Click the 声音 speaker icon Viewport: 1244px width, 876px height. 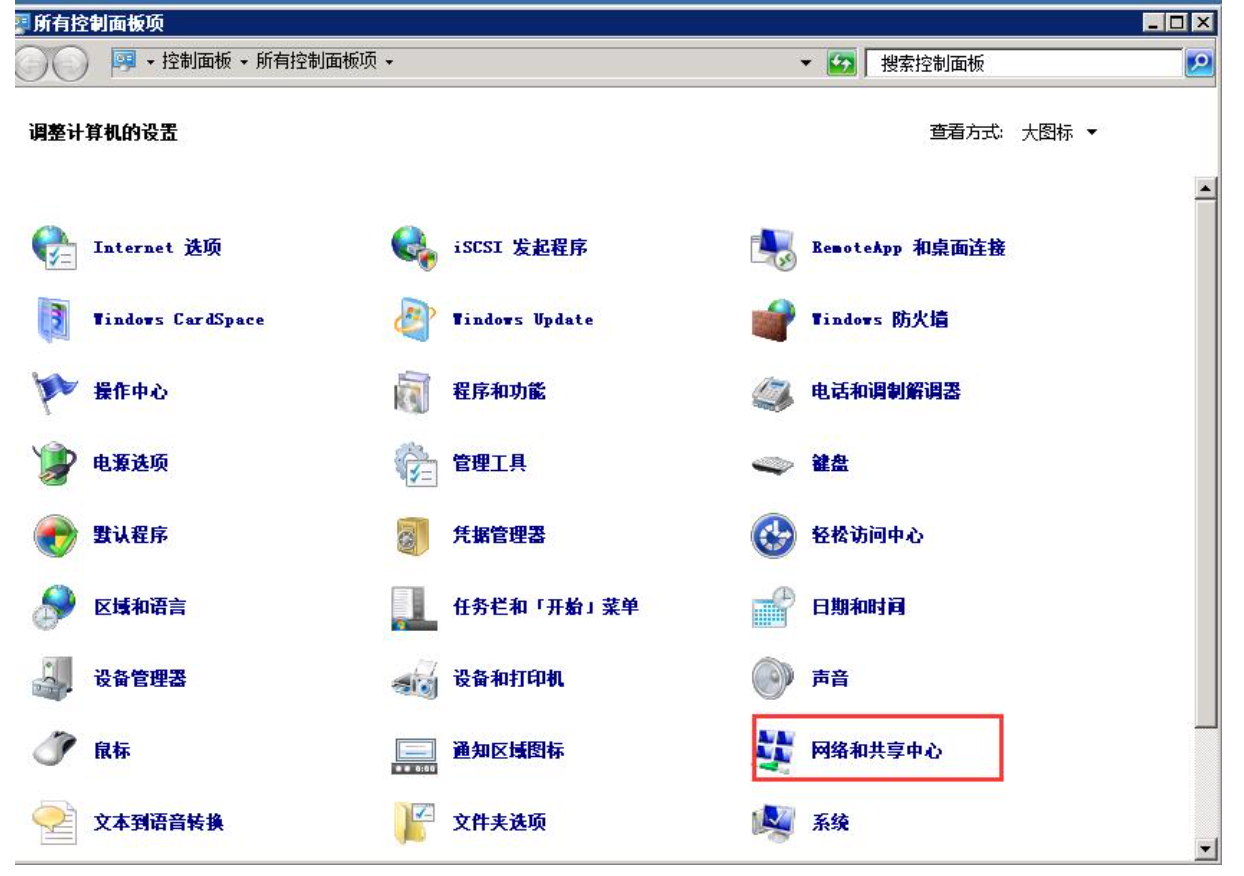point(771,679)
